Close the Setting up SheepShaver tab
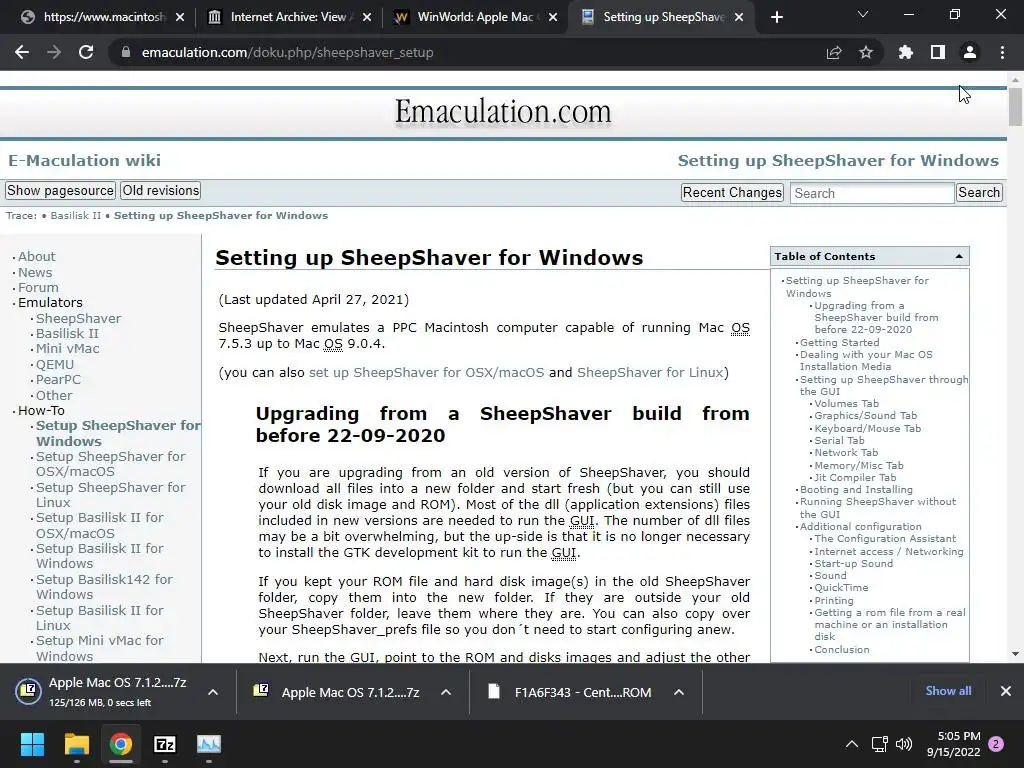 point(739,17)
